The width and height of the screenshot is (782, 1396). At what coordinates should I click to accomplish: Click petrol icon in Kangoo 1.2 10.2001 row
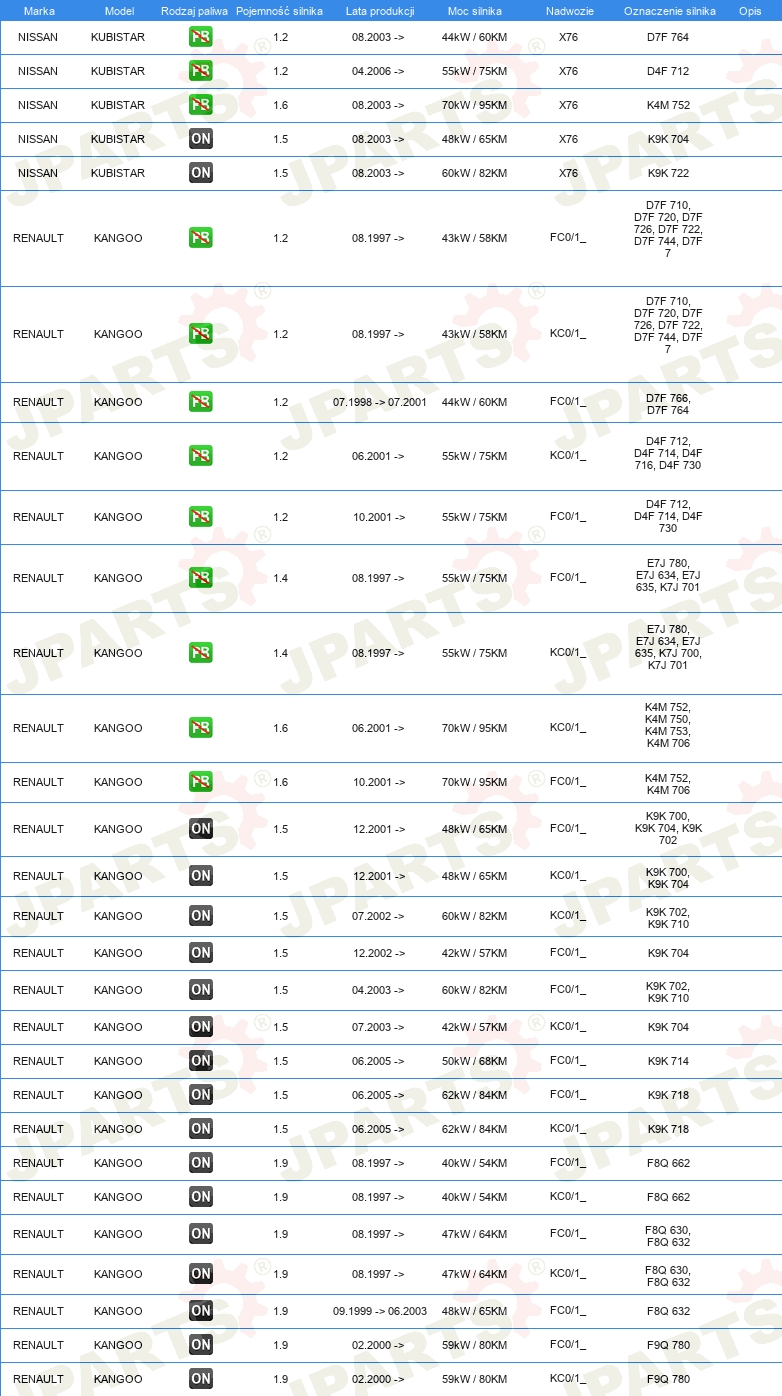pyautogui.click(x=201, y=517)
